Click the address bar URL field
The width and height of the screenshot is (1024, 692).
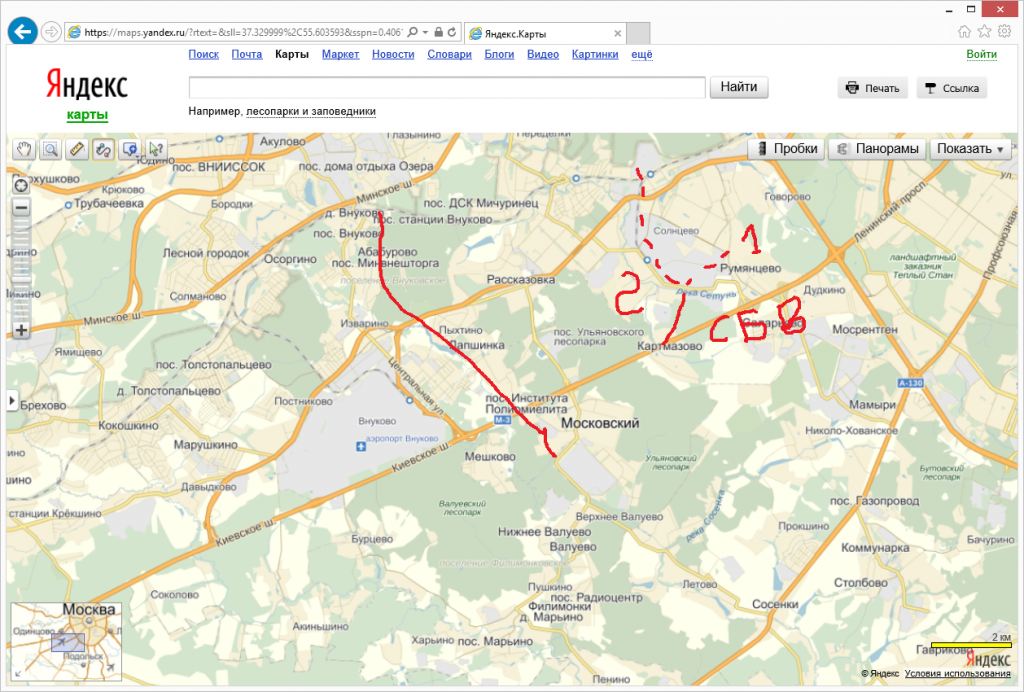[244, 32]
